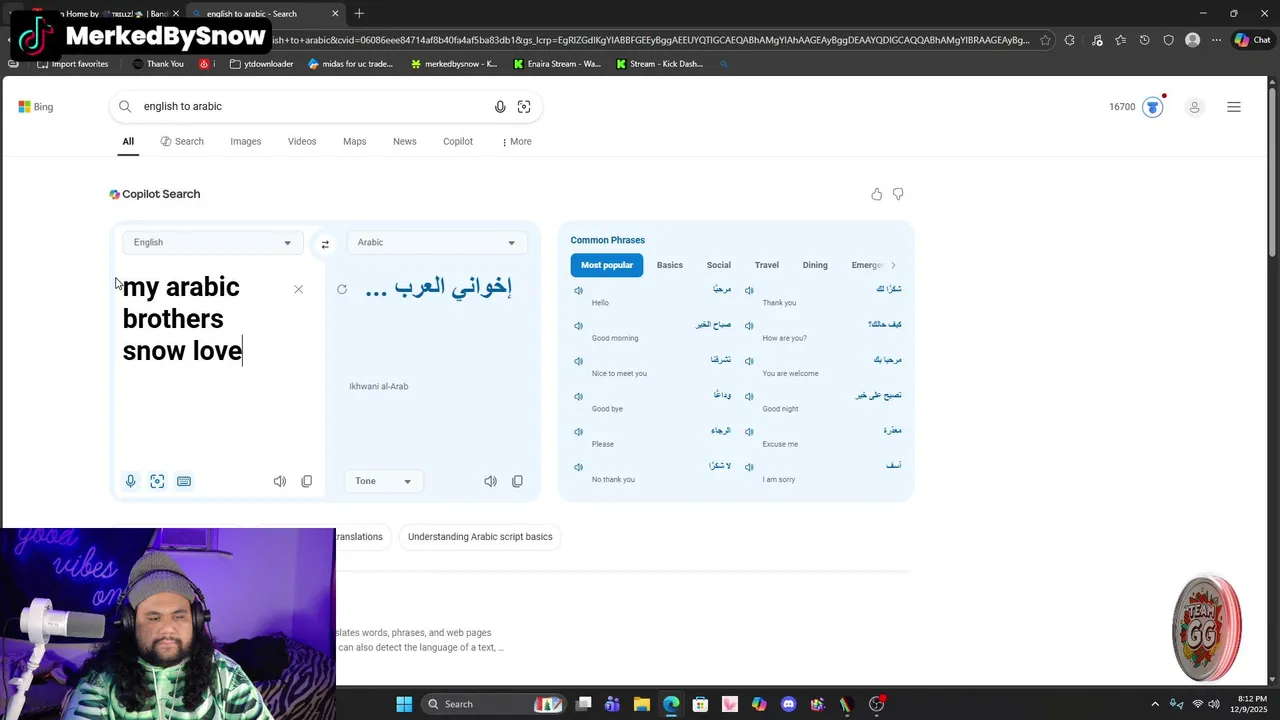The height and width of the screenshot is (720, 1280).
Task: Select the All search tab
Action: tap(128, 141)
